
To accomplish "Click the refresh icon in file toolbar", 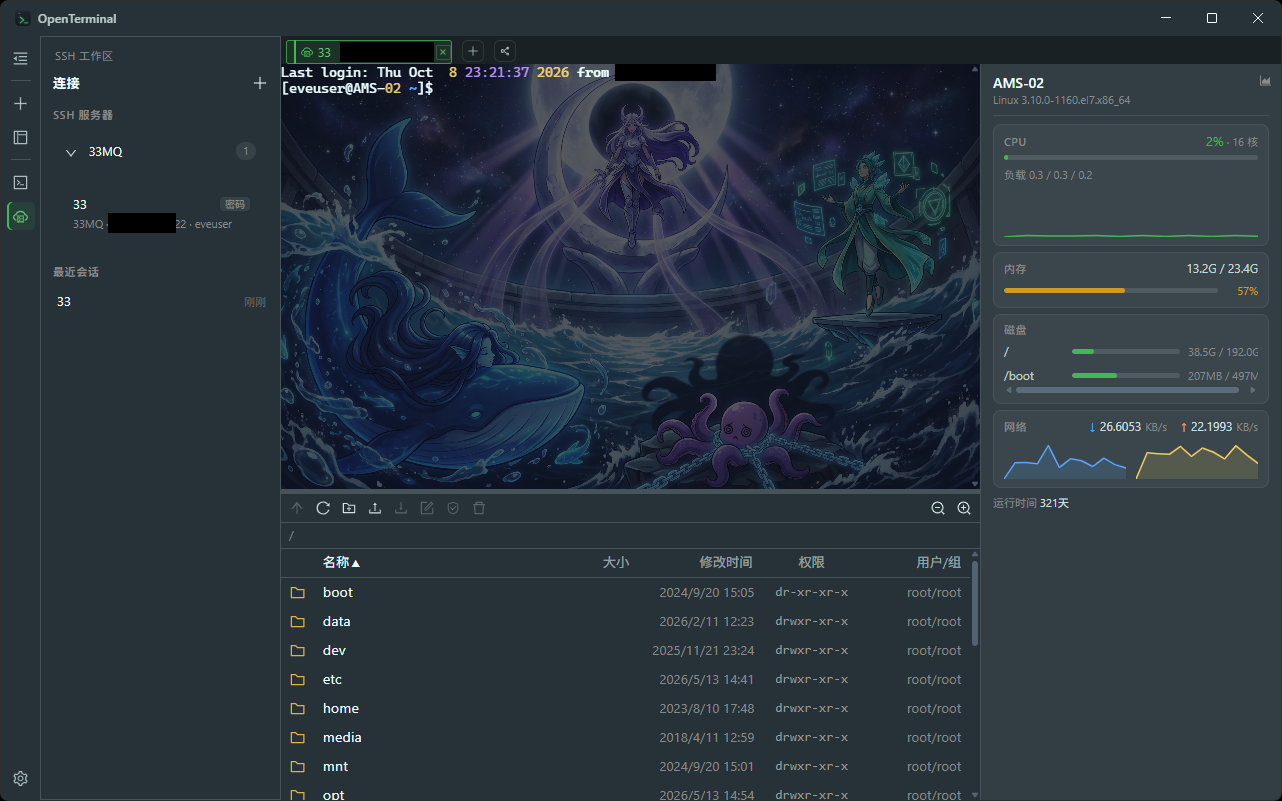I will click(x=323, y=508).
